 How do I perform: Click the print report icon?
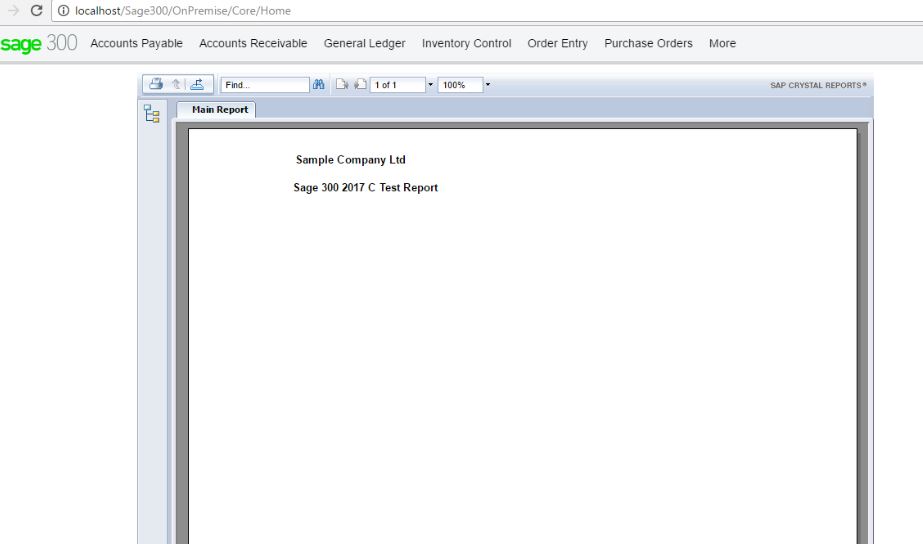156,84
